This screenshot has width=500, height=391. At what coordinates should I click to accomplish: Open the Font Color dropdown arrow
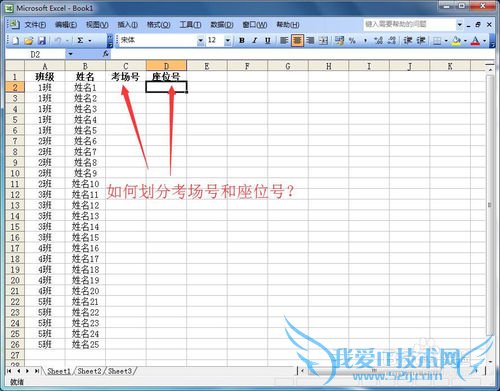pyautogui.click(x=485, y=41)
